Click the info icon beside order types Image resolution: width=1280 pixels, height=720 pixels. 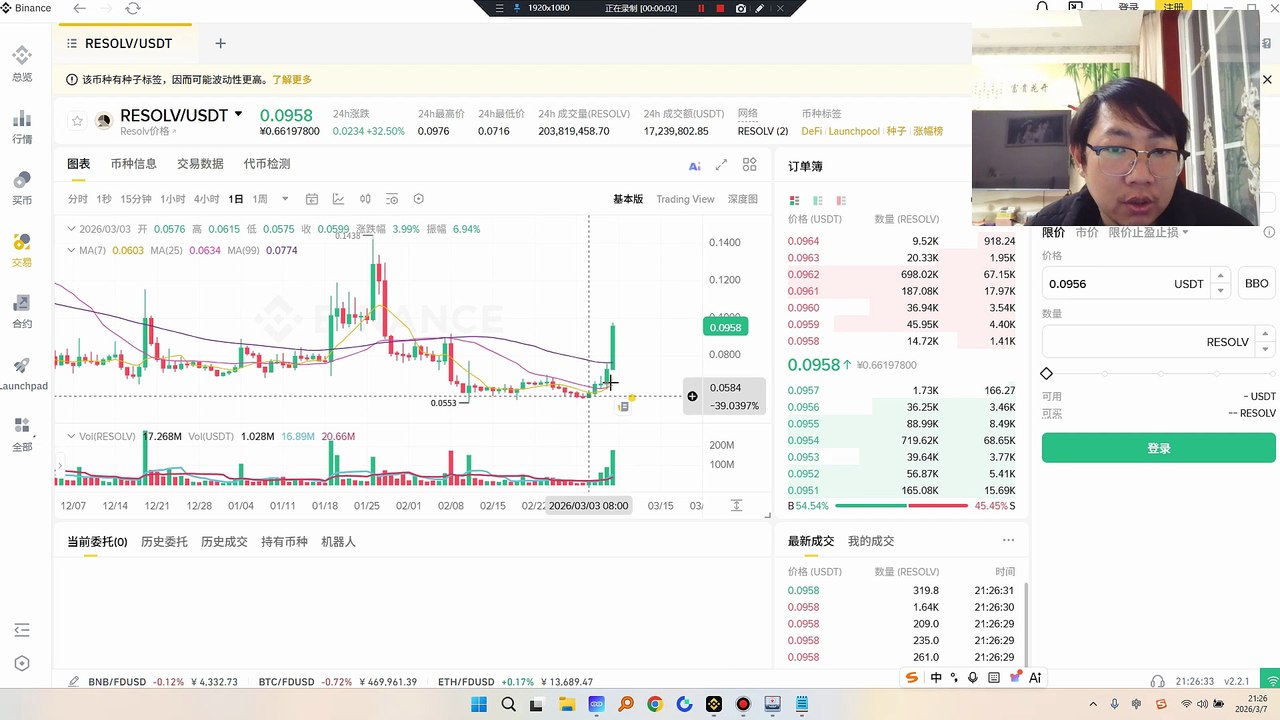coord(1269,232)
